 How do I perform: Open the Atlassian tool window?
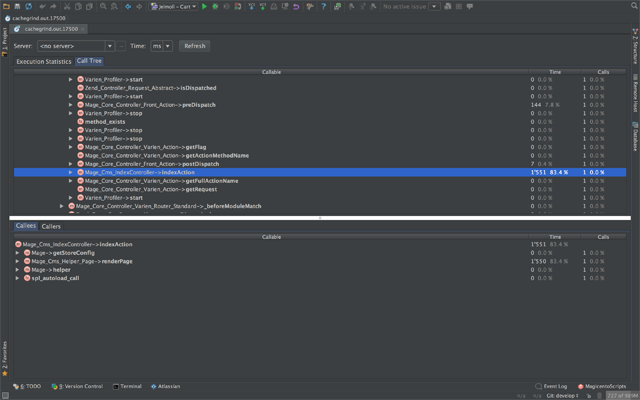(x=165, y=386)
